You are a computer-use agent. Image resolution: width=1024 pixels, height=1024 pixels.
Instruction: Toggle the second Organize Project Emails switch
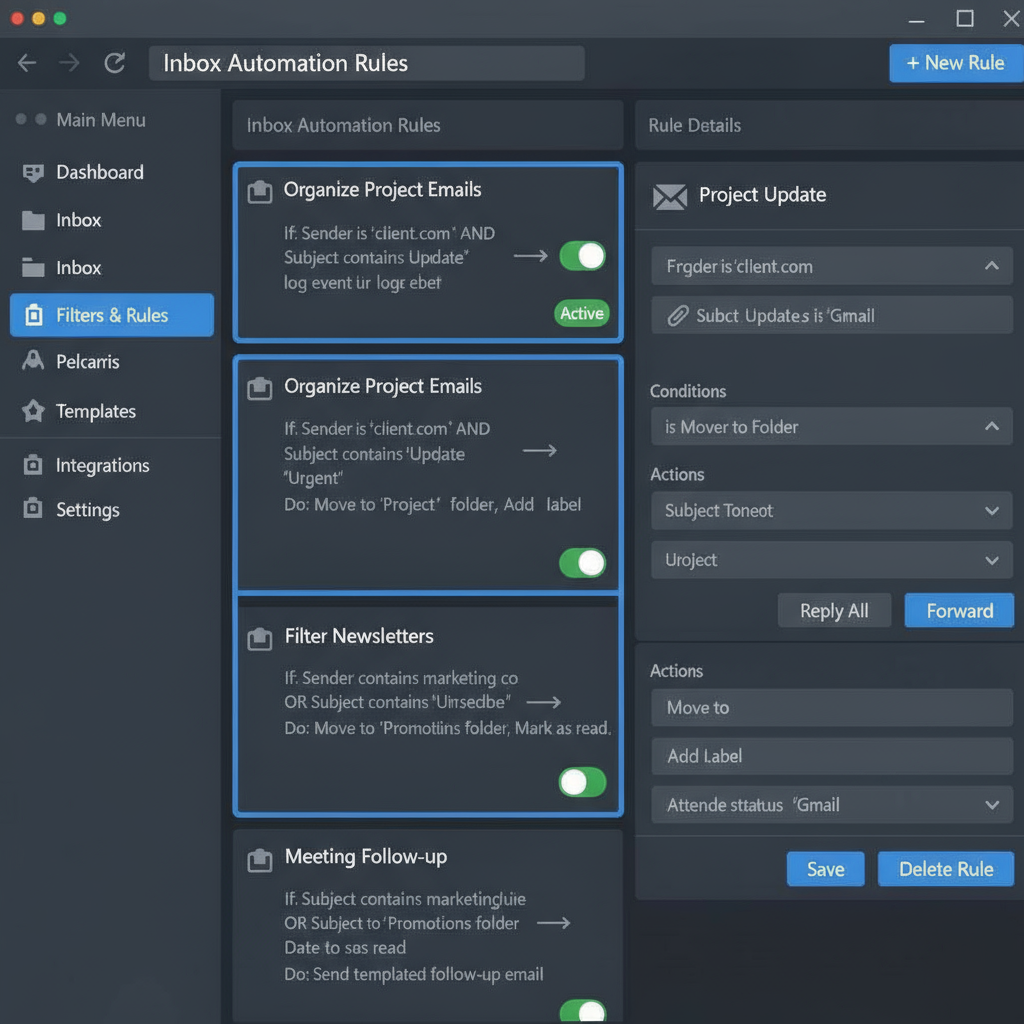[582, 563]
